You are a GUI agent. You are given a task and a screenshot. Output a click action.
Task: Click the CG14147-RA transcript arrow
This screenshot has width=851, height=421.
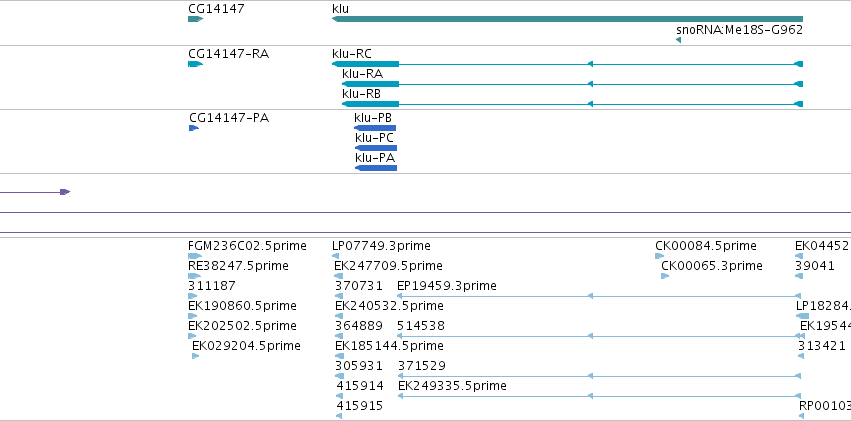[195, 64]
